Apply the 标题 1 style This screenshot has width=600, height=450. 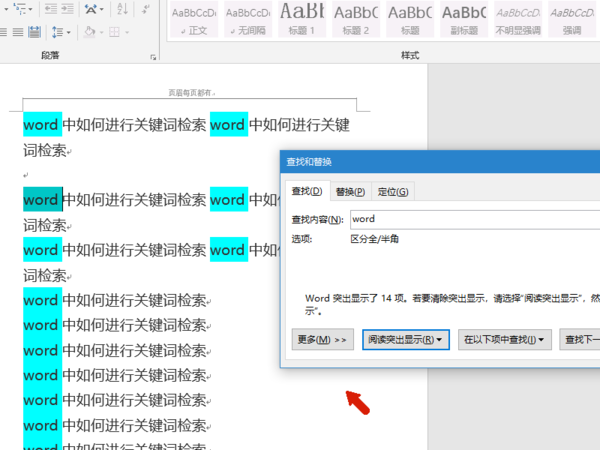click(x=302, y=20)
